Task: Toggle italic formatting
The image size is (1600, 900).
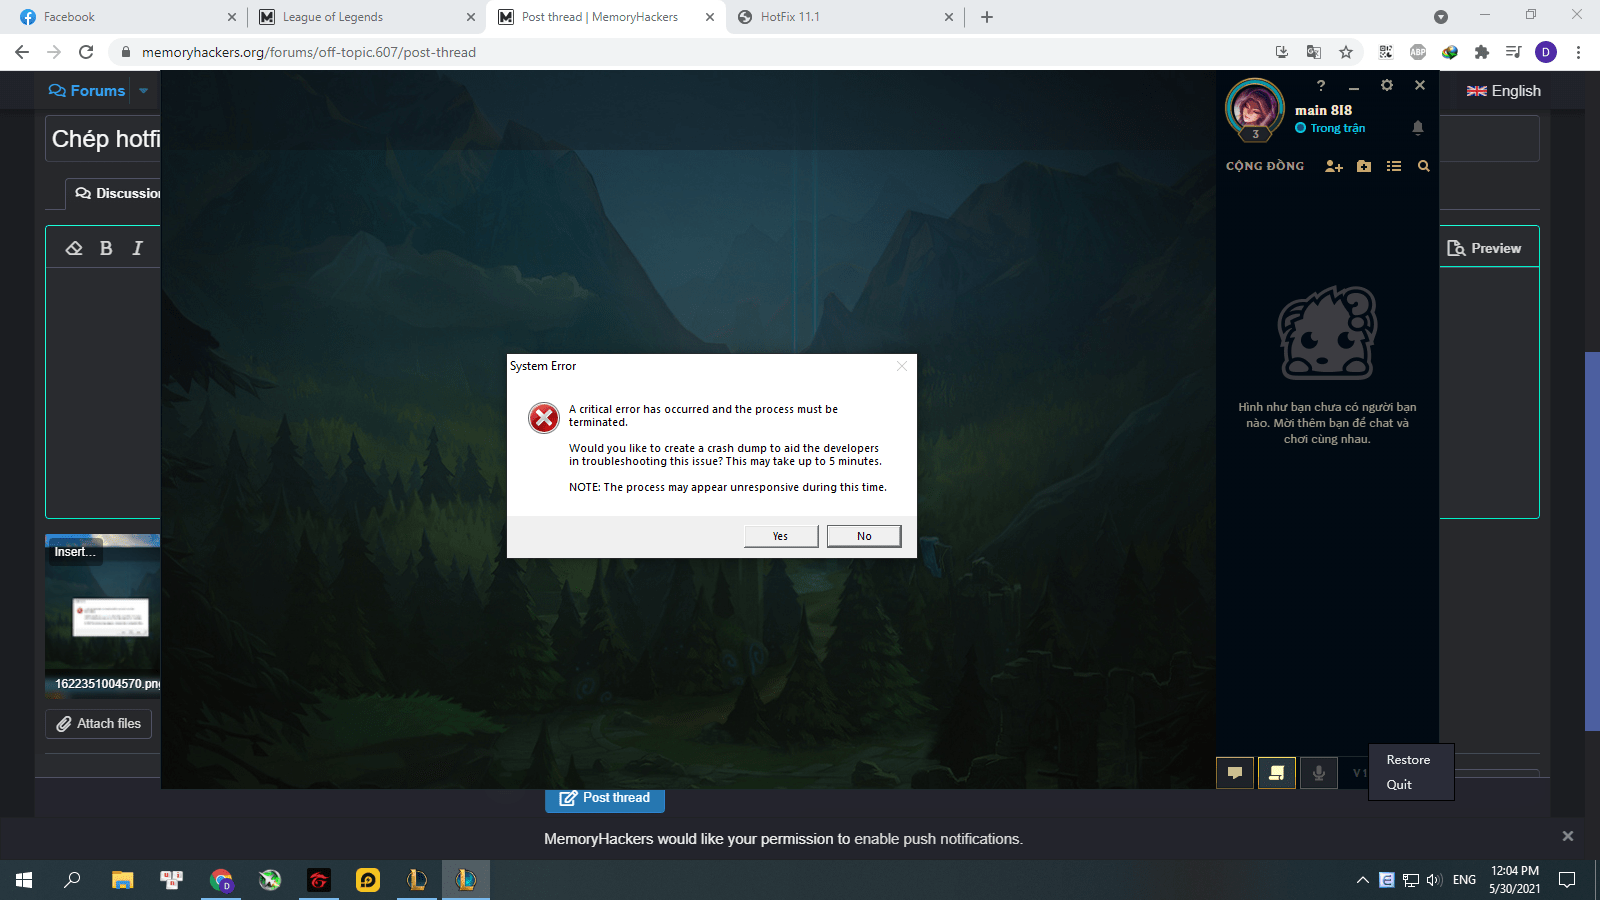Action: (138, 248)
